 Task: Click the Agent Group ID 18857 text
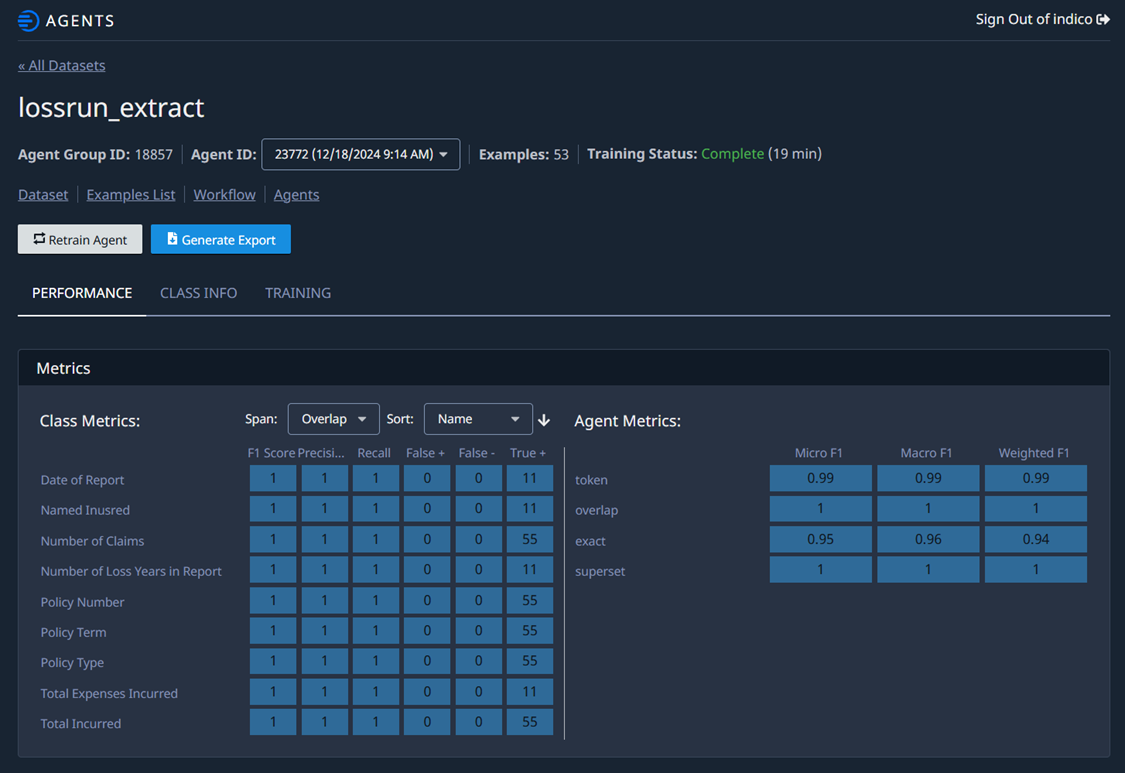click(95, 154)
